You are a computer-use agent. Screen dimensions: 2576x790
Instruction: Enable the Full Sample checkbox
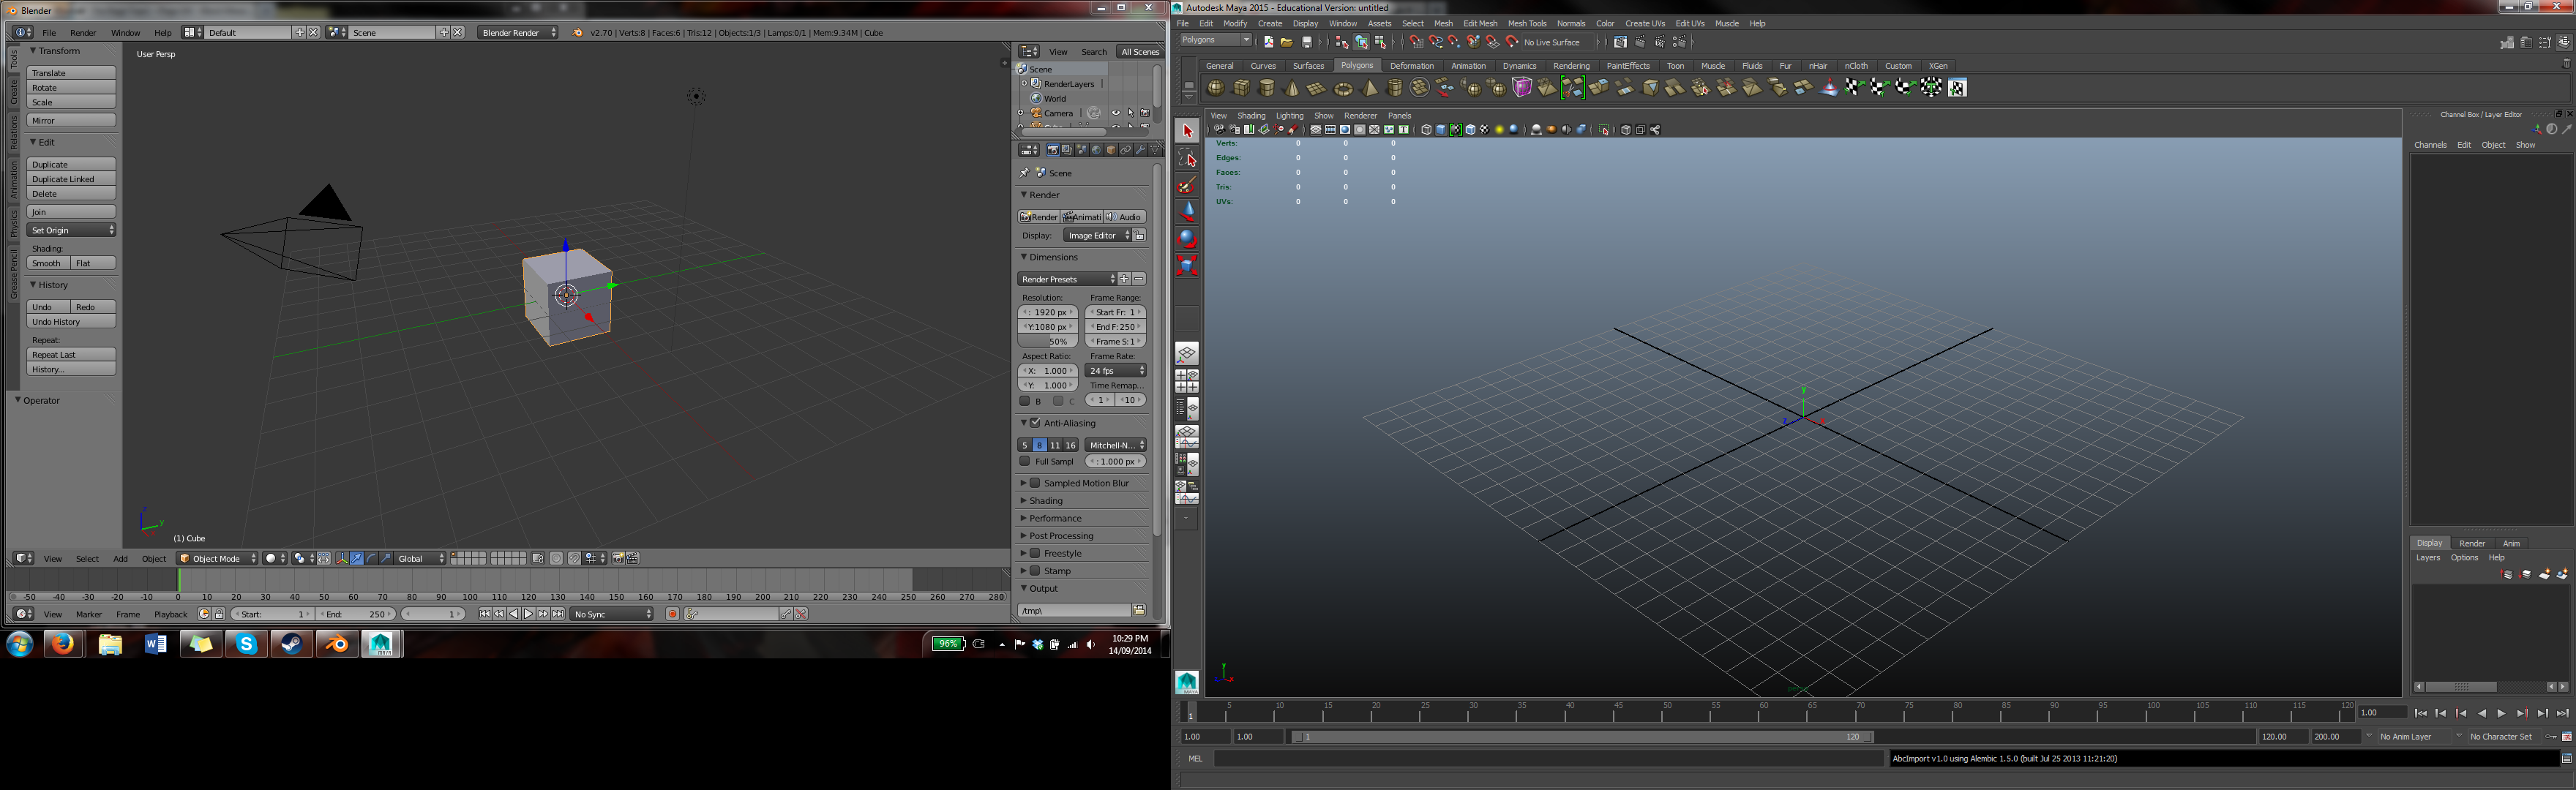(1025, 462)
